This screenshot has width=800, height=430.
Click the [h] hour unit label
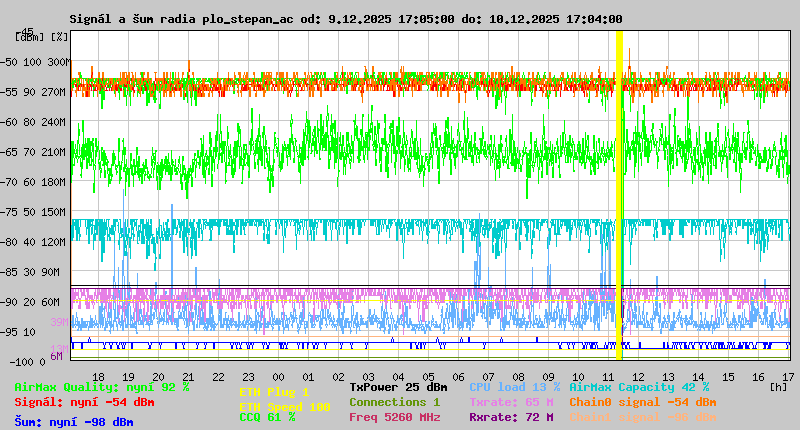[778, 387]
